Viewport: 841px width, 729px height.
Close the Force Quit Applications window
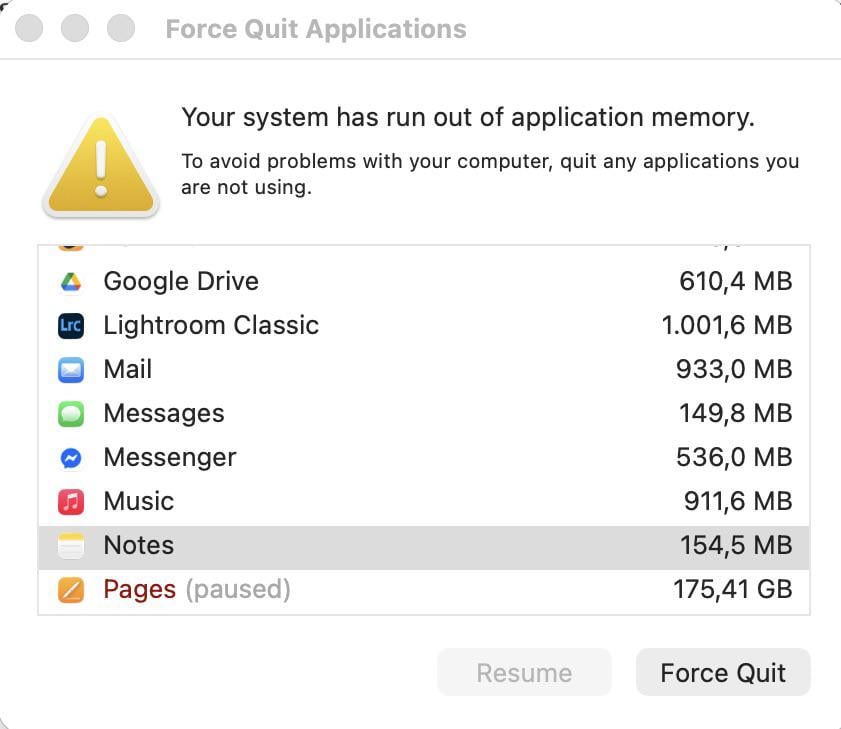pyautogui.click(x=30, y=29)
